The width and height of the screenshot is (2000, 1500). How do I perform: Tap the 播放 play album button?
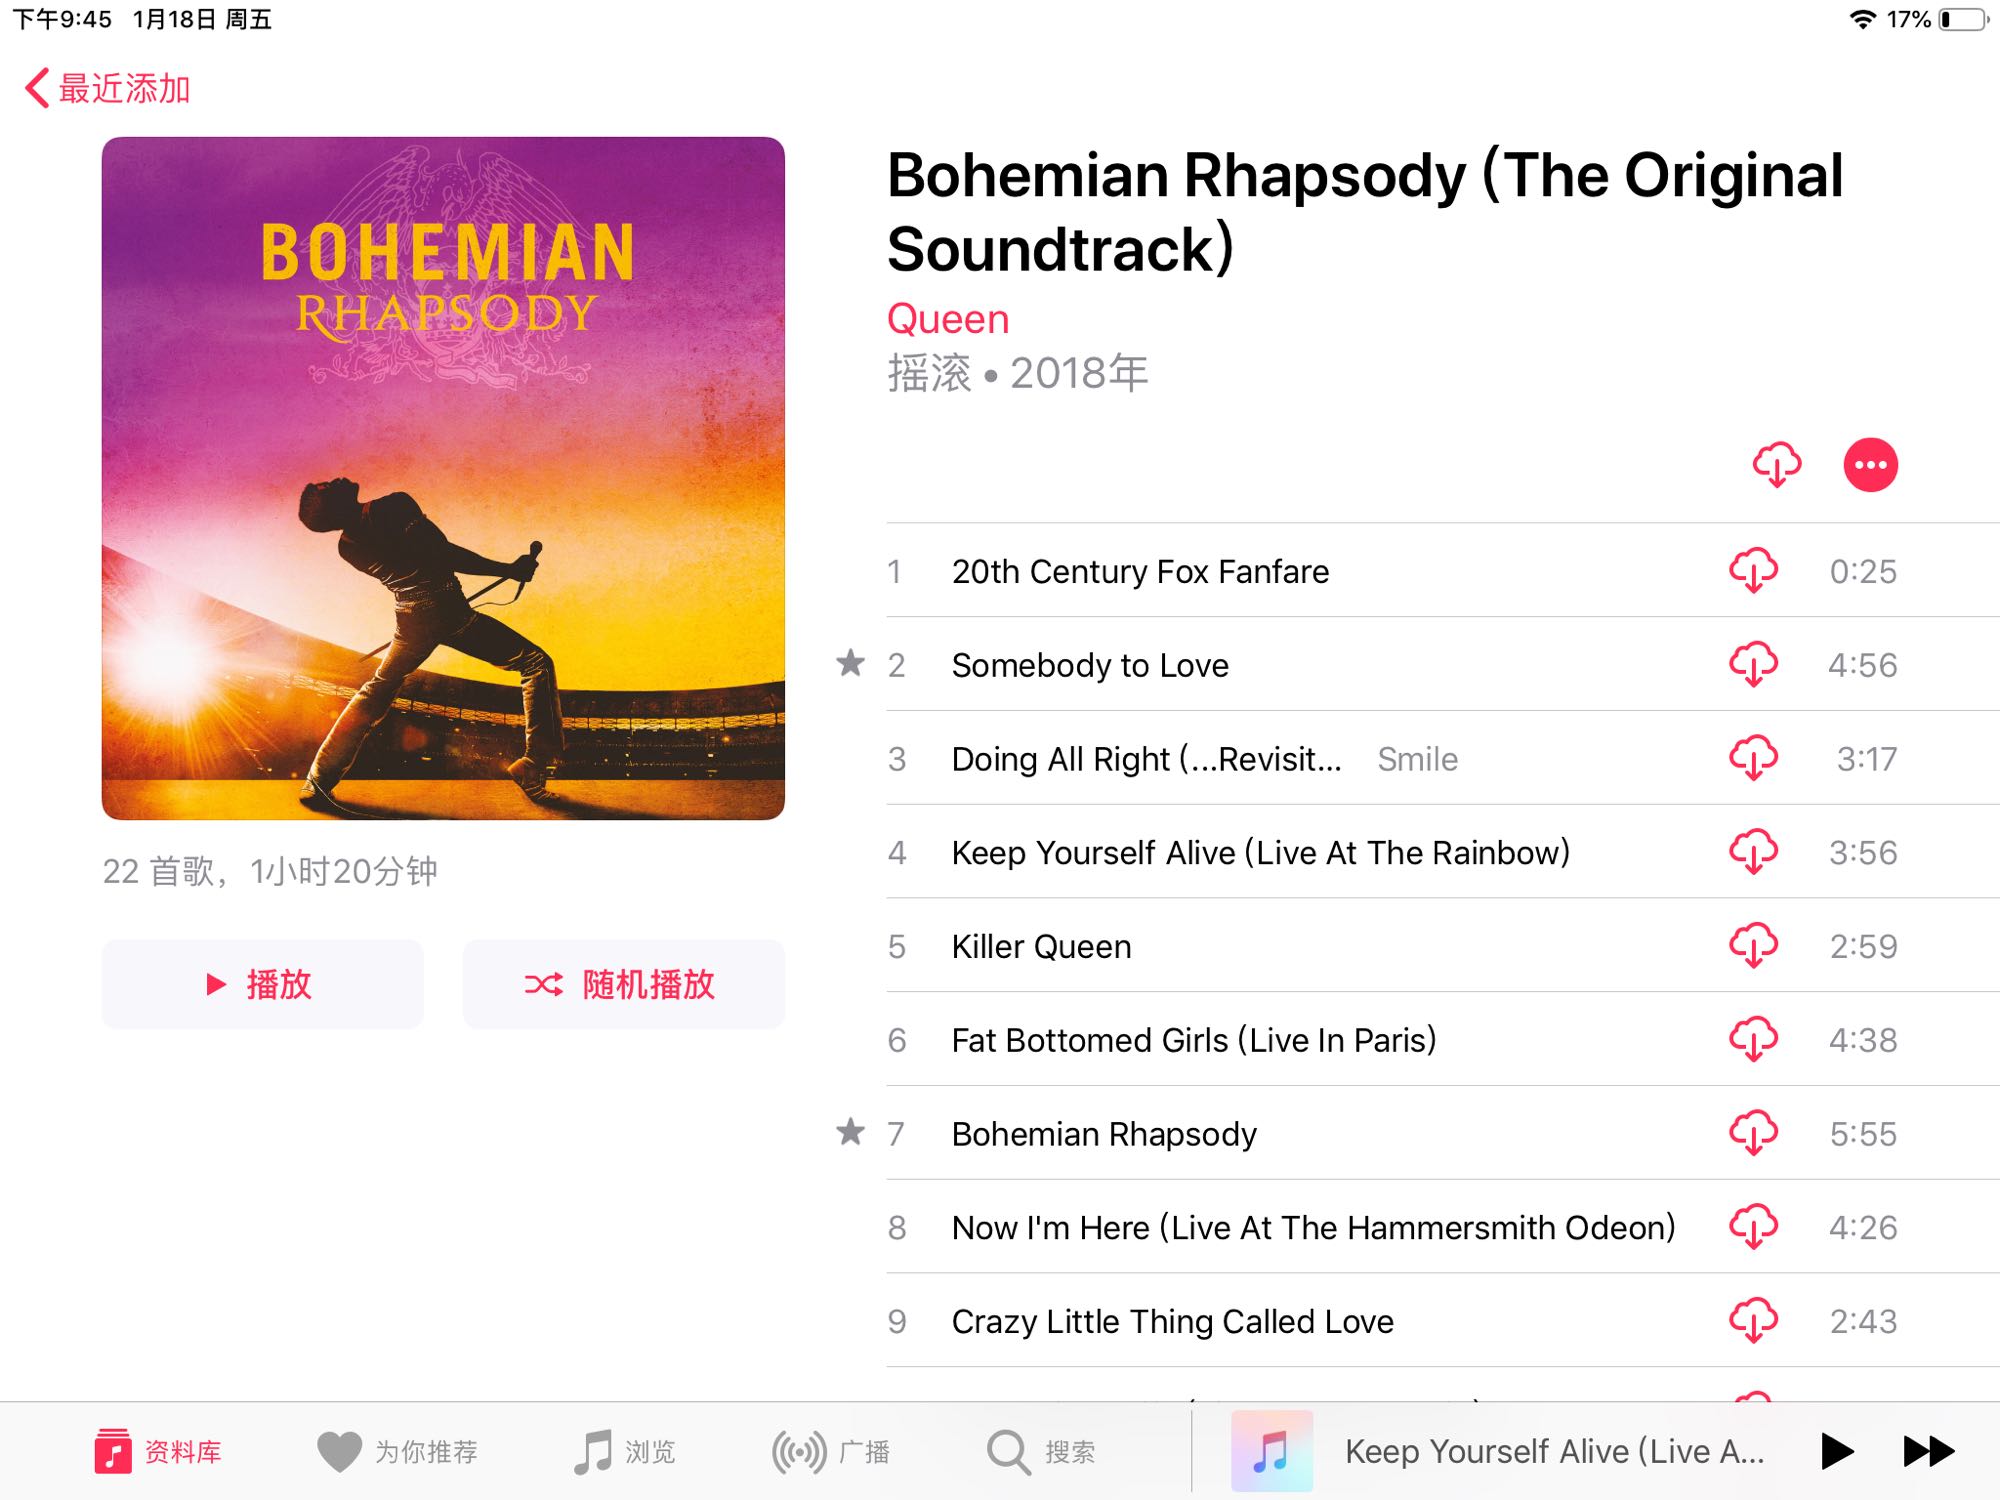tap(262, 984)
